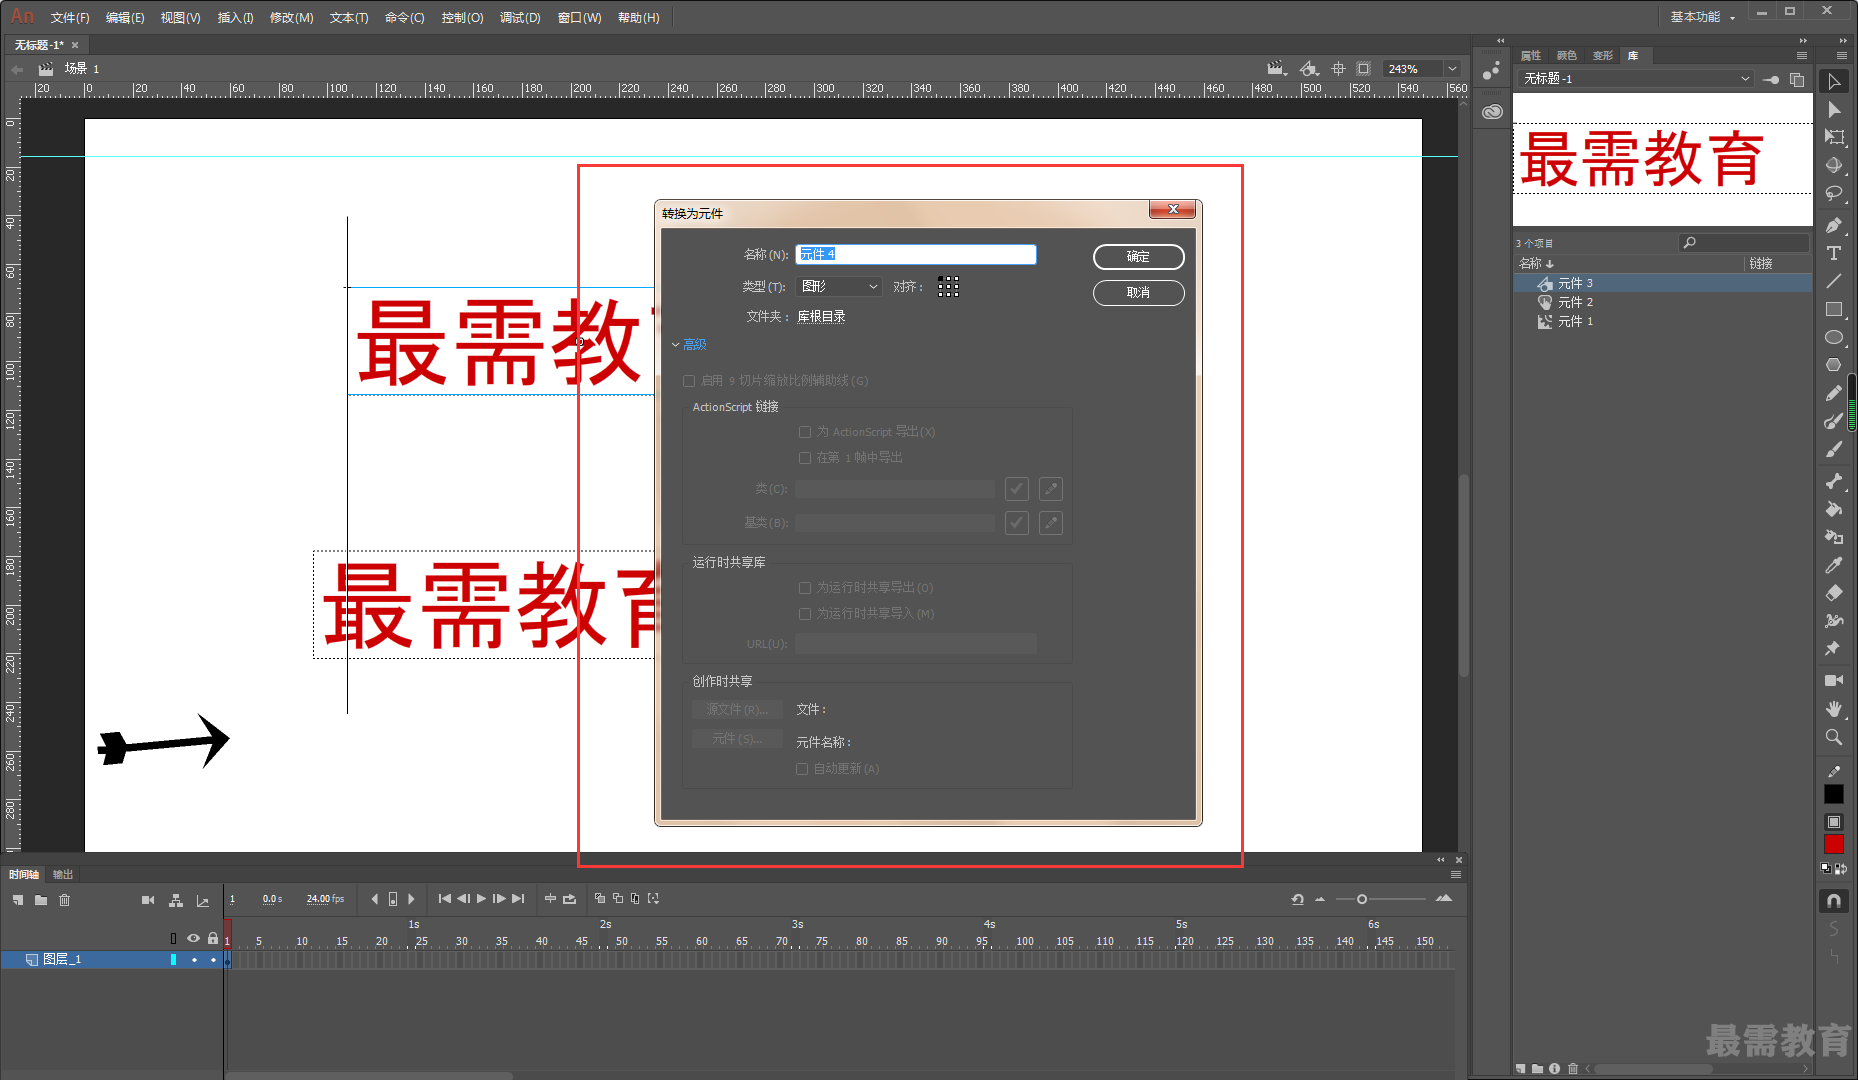The width and height of the screenshot is (1858, 1080).
Task: Open the Window menu
Action: click(x=579, y=18)
